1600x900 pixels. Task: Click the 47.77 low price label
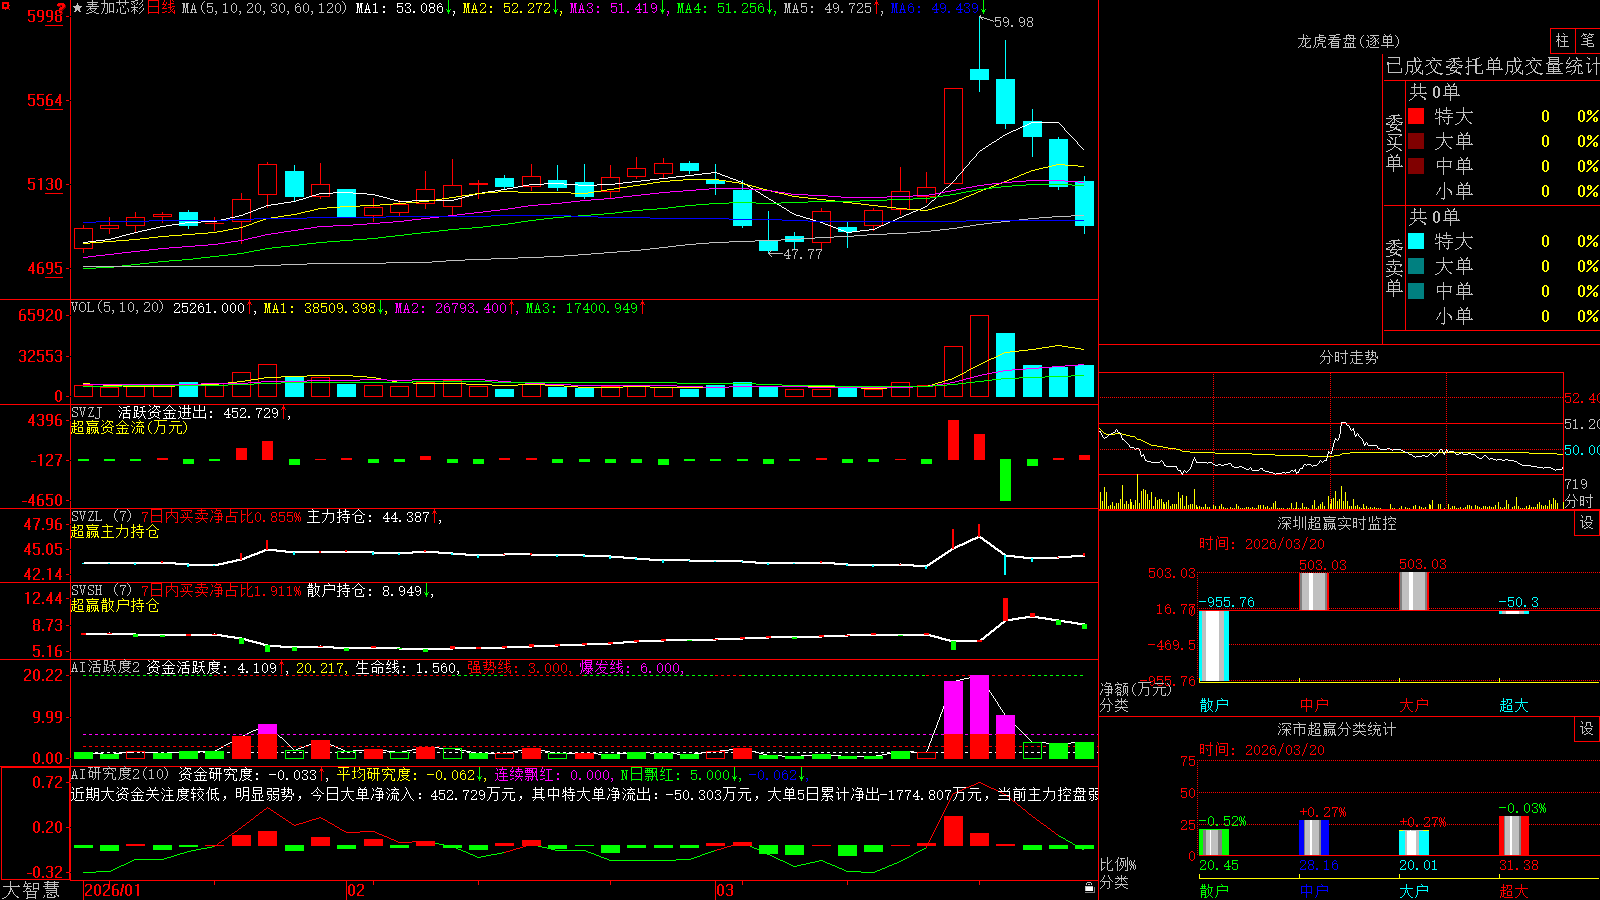tap(802, 254)
